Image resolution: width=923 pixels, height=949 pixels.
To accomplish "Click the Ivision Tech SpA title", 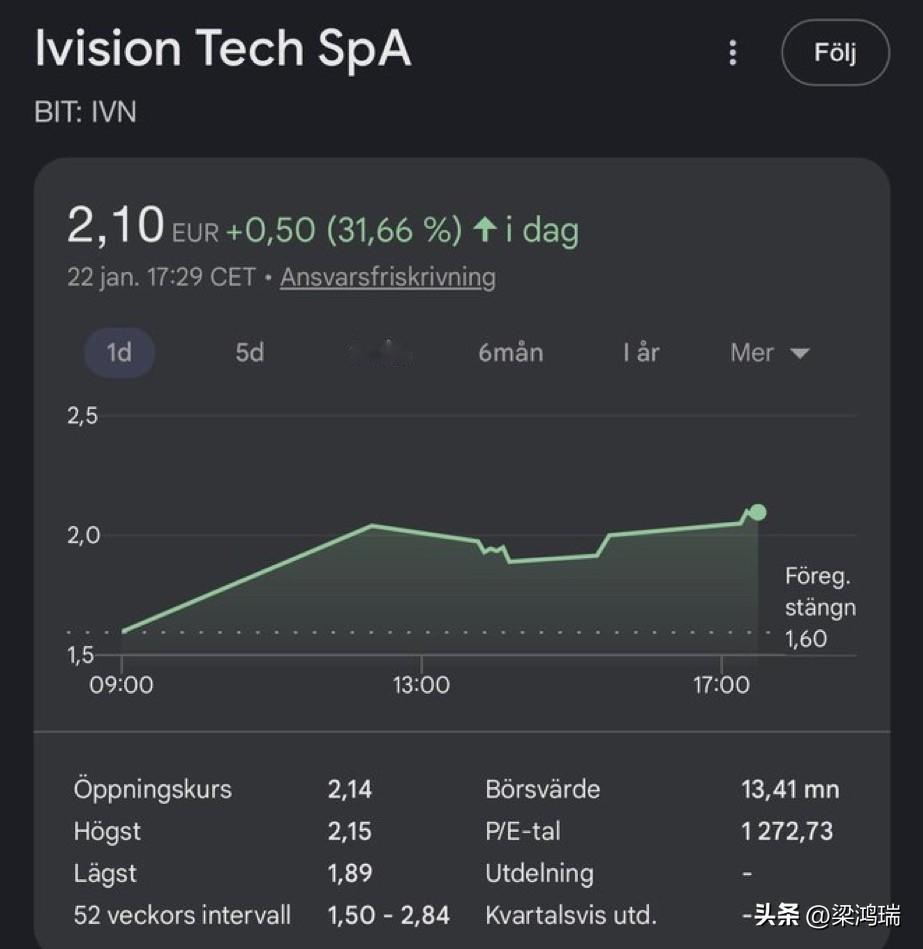I will tap(223, 50).
